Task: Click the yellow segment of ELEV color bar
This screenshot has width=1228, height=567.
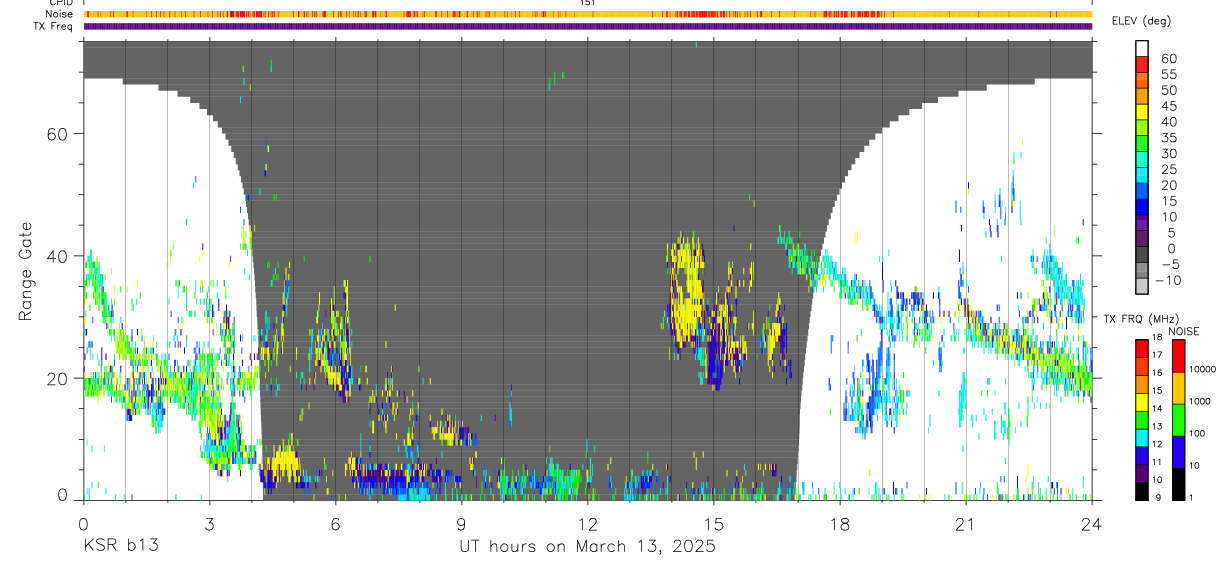Action: (x=1142, y=114)
